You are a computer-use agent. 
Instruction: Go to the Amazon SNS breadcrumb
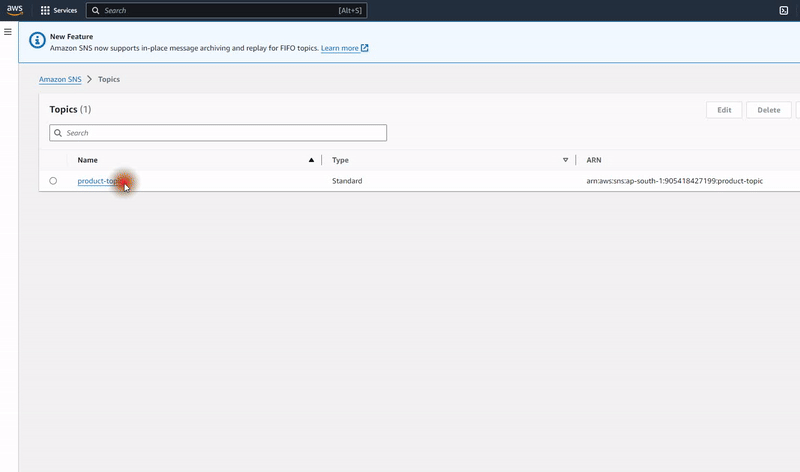click(x=60, y=79)
